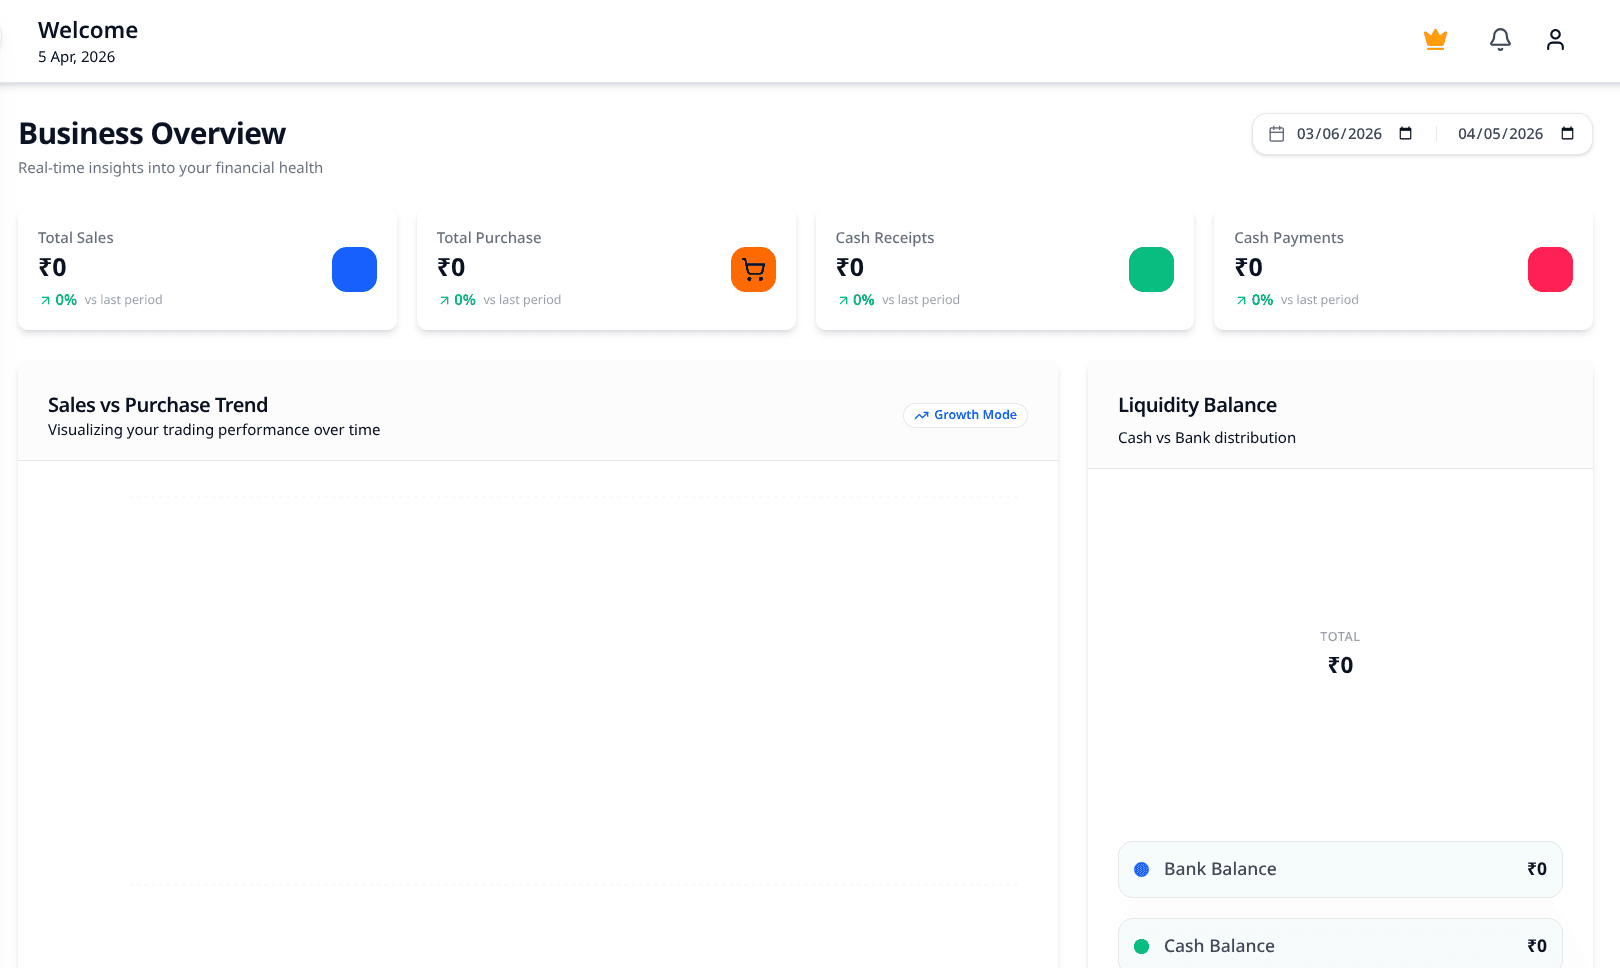Click the orange crown premium icon

(1435, 39)
